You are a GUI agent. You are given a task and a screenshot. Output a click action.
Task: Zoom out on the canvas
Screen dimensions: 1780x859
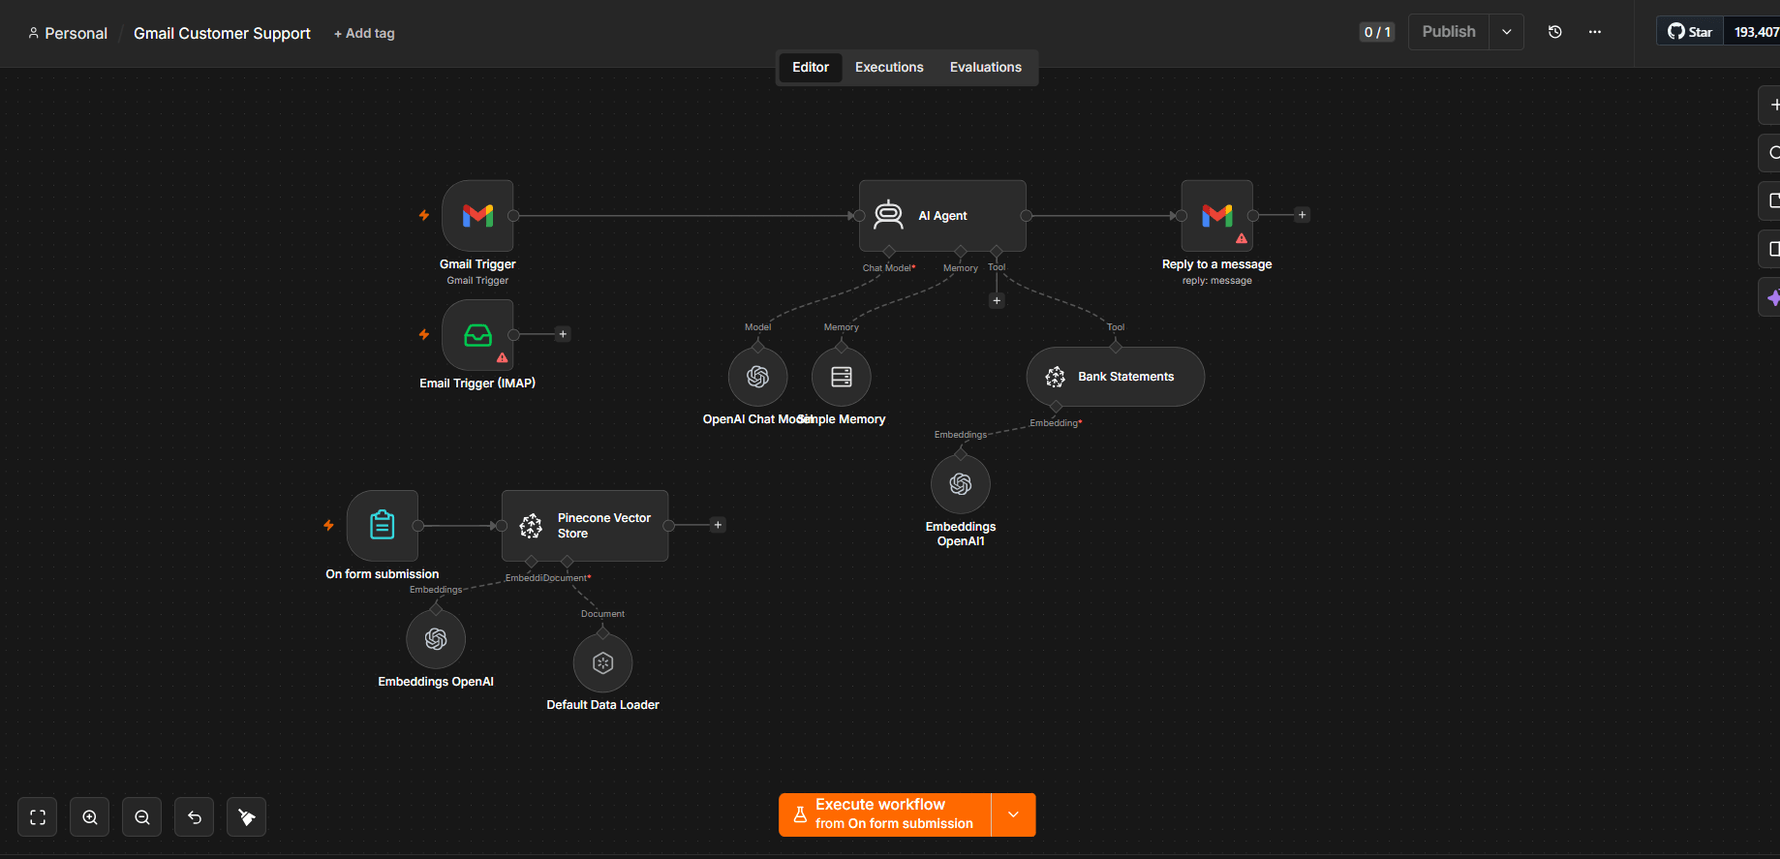pos(142,817)
